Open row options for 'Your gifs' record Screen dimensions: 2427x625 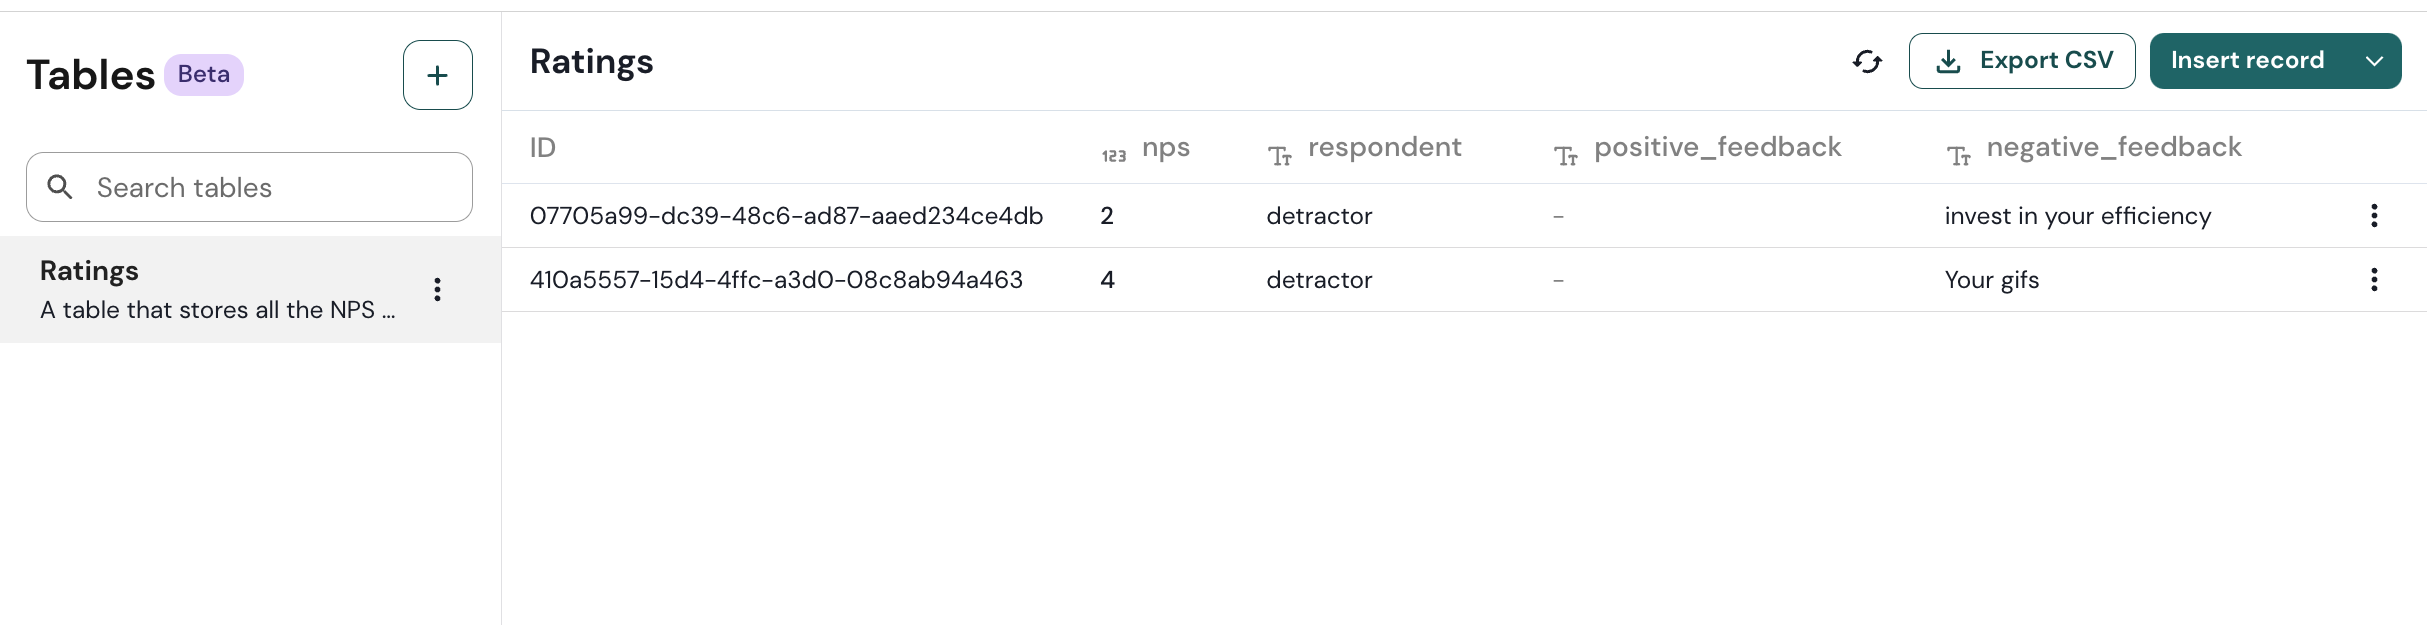point(2373,280)
